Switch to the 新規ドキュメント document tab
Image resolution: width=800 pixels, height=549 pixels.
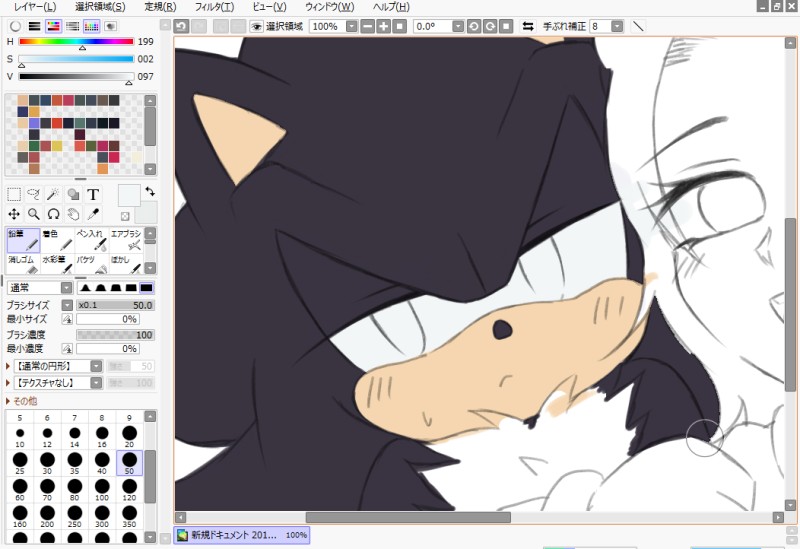point(241,535)
